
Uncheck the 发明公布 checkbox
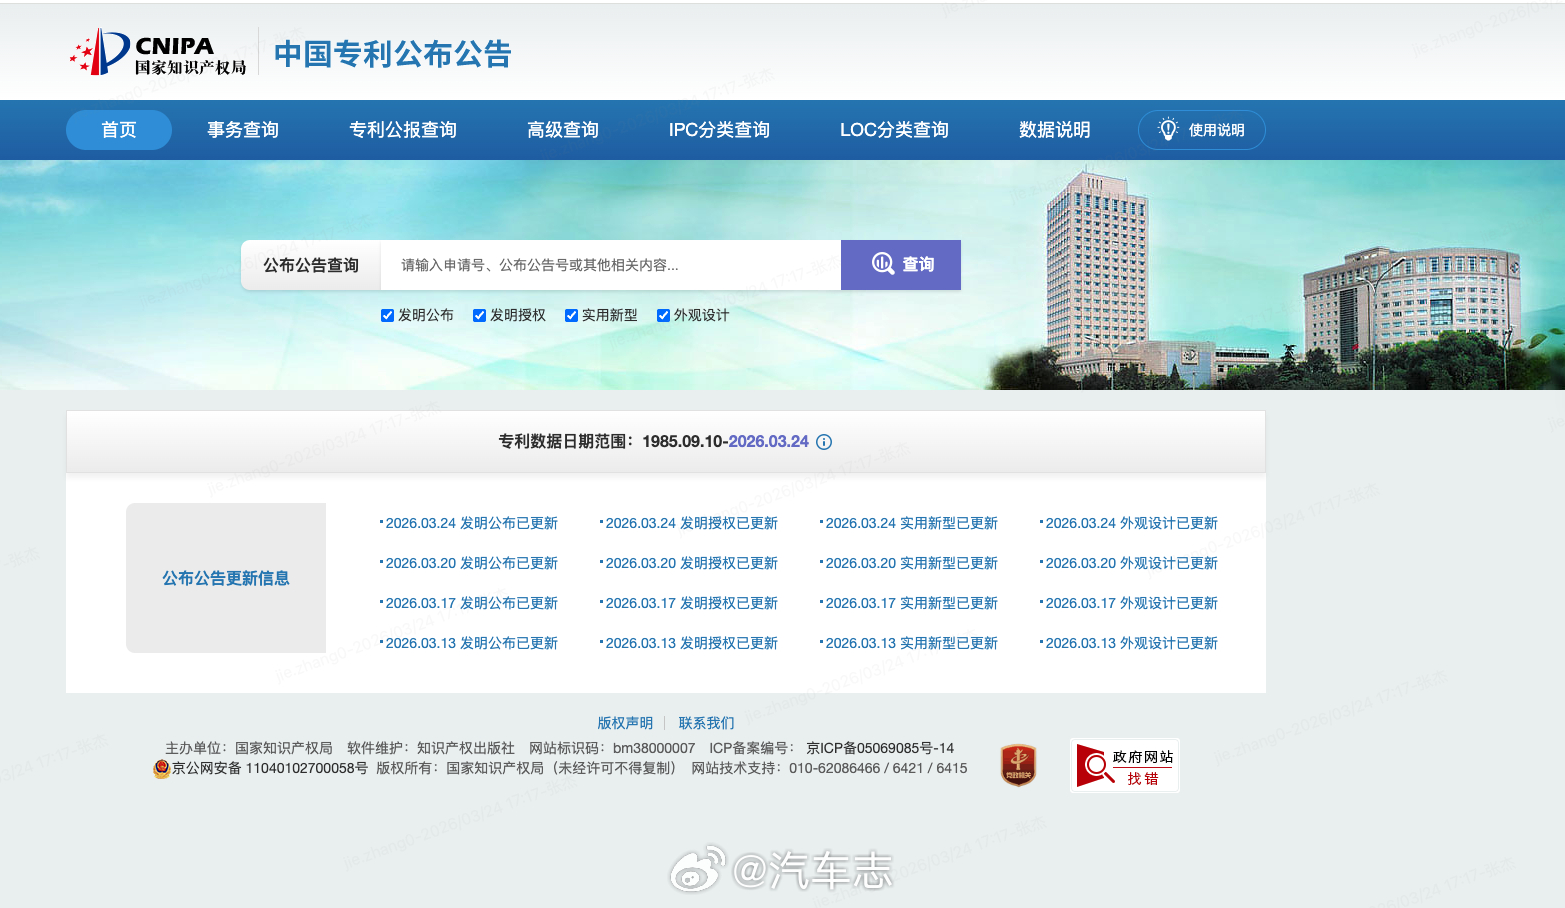point(387,315)
